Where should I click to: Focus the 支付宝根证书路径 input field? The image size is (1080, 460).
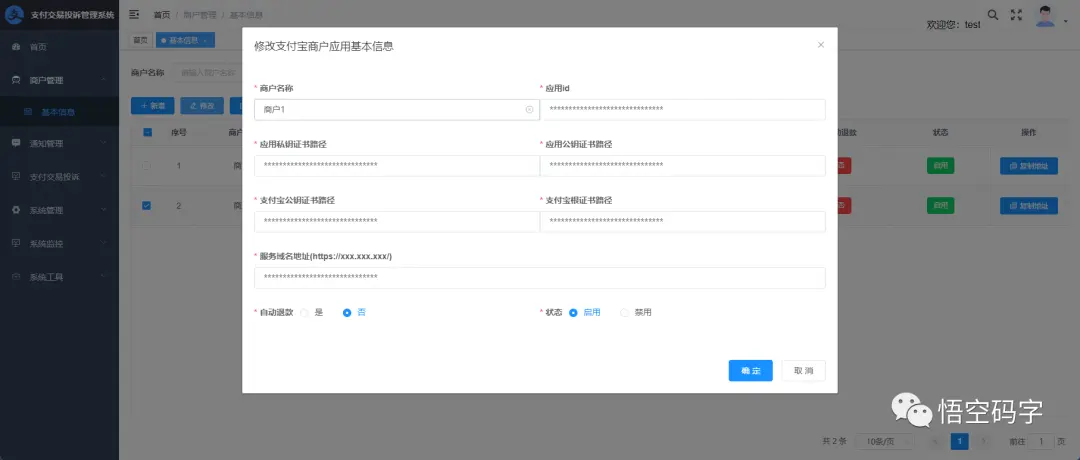point(683,221)
